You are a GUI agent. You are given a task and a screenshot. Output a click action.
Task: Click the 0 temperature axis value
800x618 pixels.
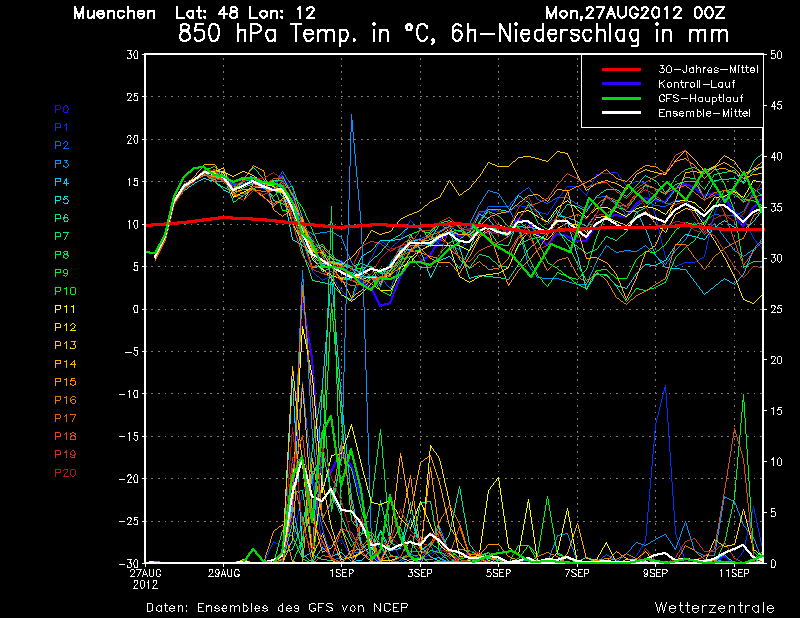136,309
